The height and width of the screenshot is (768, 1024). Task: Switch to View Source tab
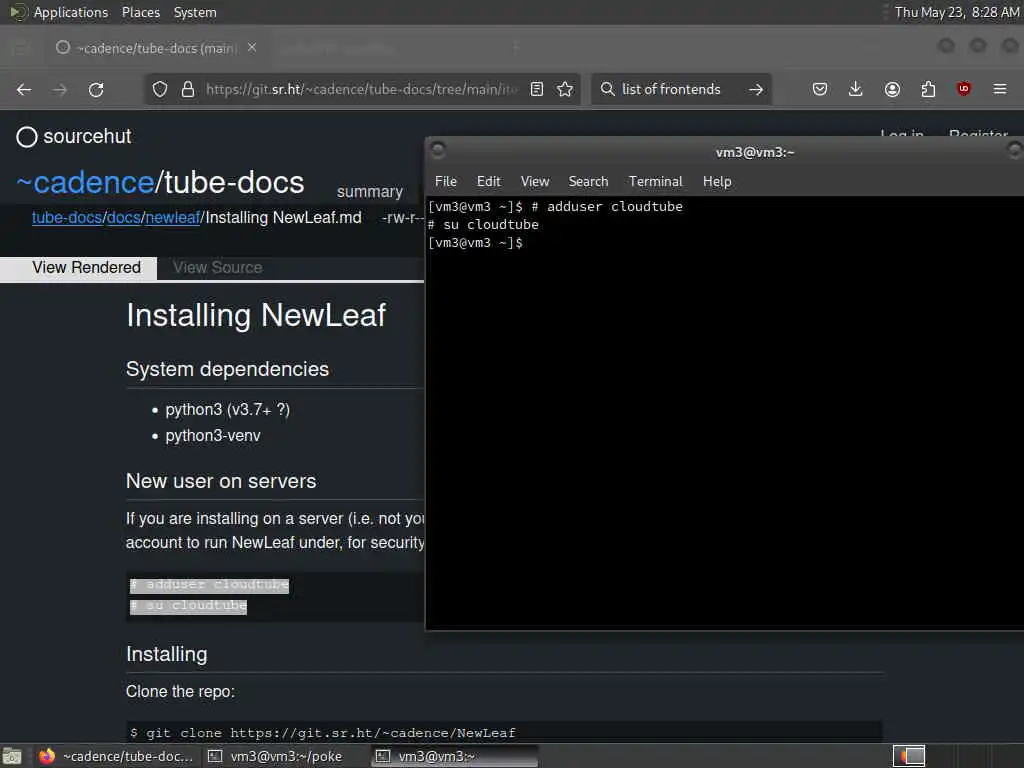(217, 268)
